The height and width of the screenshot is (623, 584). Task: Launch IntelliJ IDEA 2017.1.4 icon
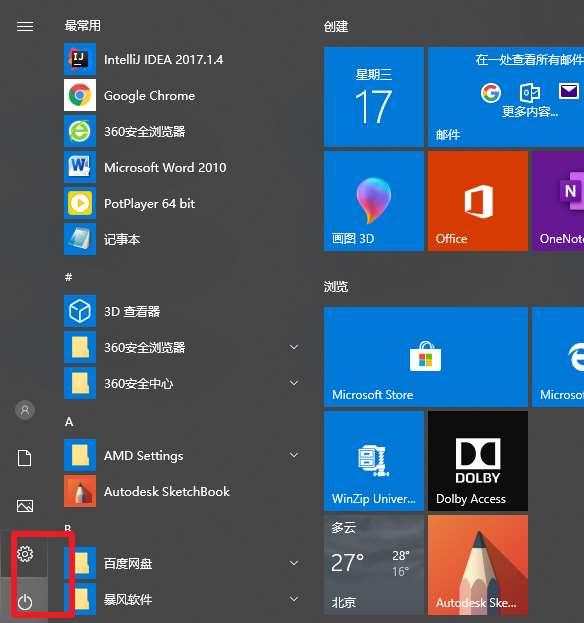click(80, 59)
